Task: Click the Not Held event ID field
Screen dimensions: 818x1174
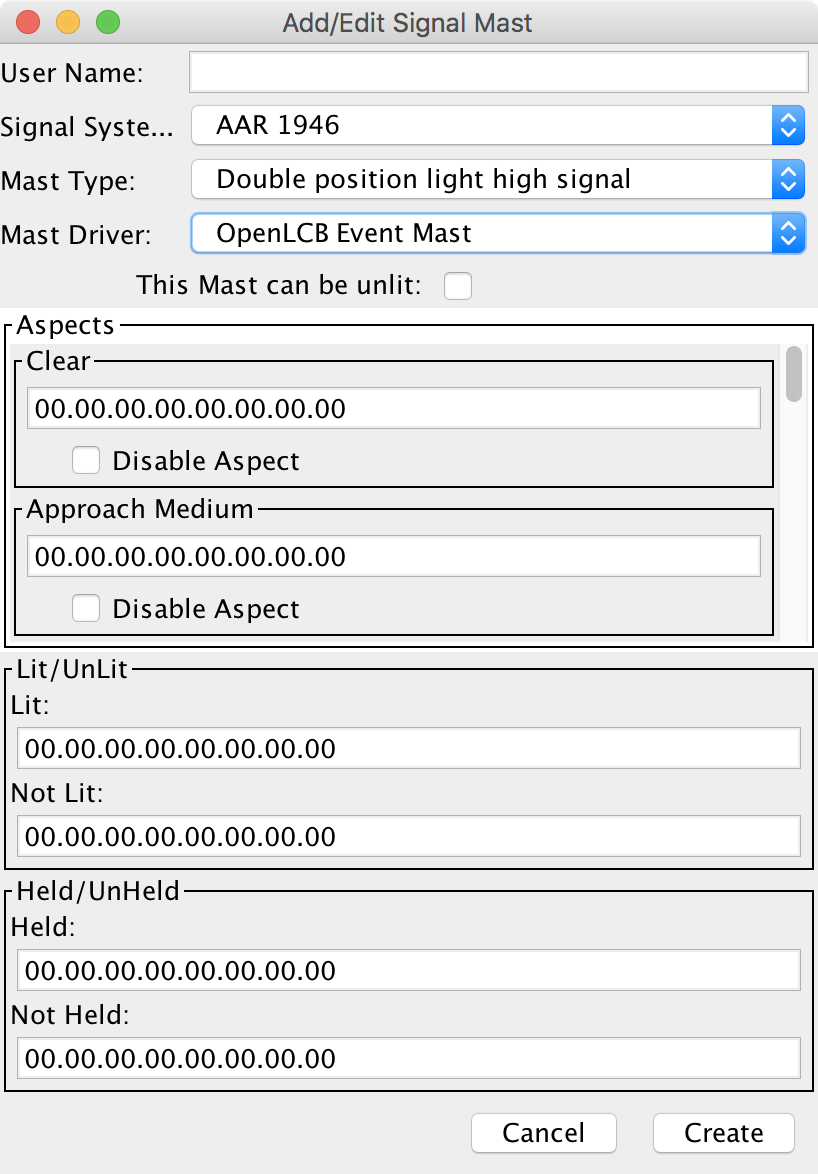Action: pyautogui.click(x=409, y=1058)
